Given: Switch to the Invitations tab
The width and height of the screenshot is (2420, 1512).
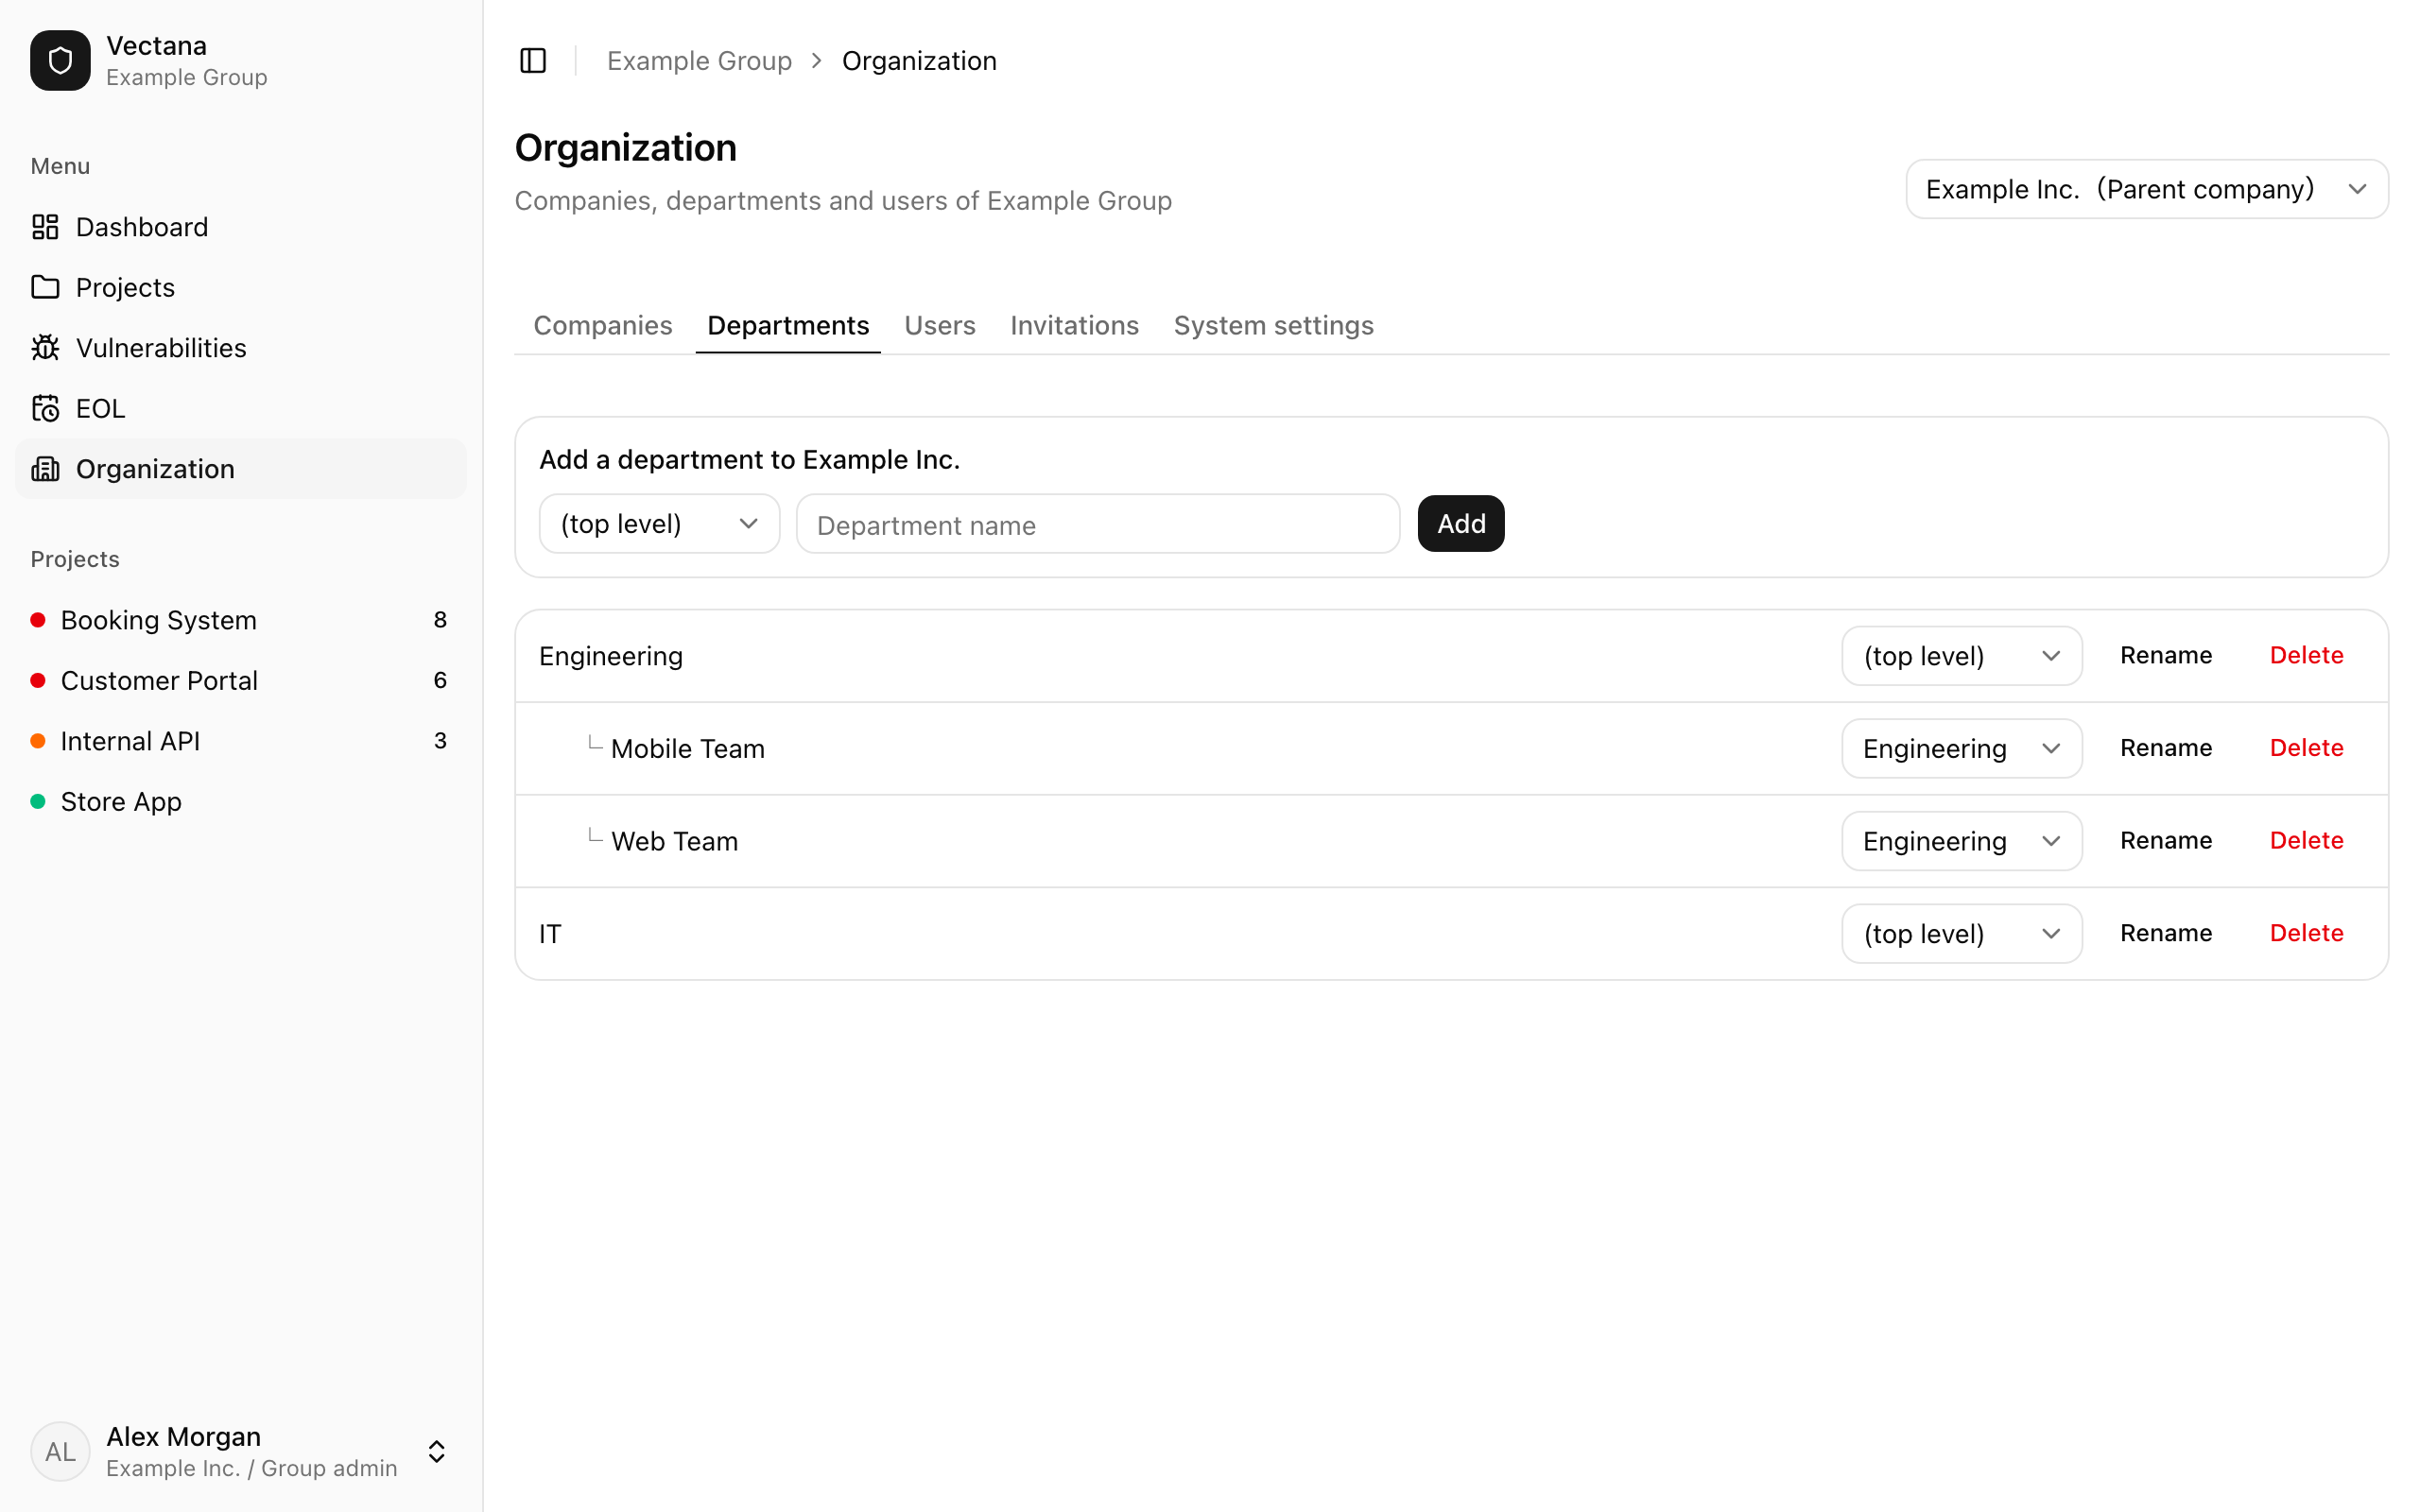Looking at the screenshot, I should [1074, 325].
